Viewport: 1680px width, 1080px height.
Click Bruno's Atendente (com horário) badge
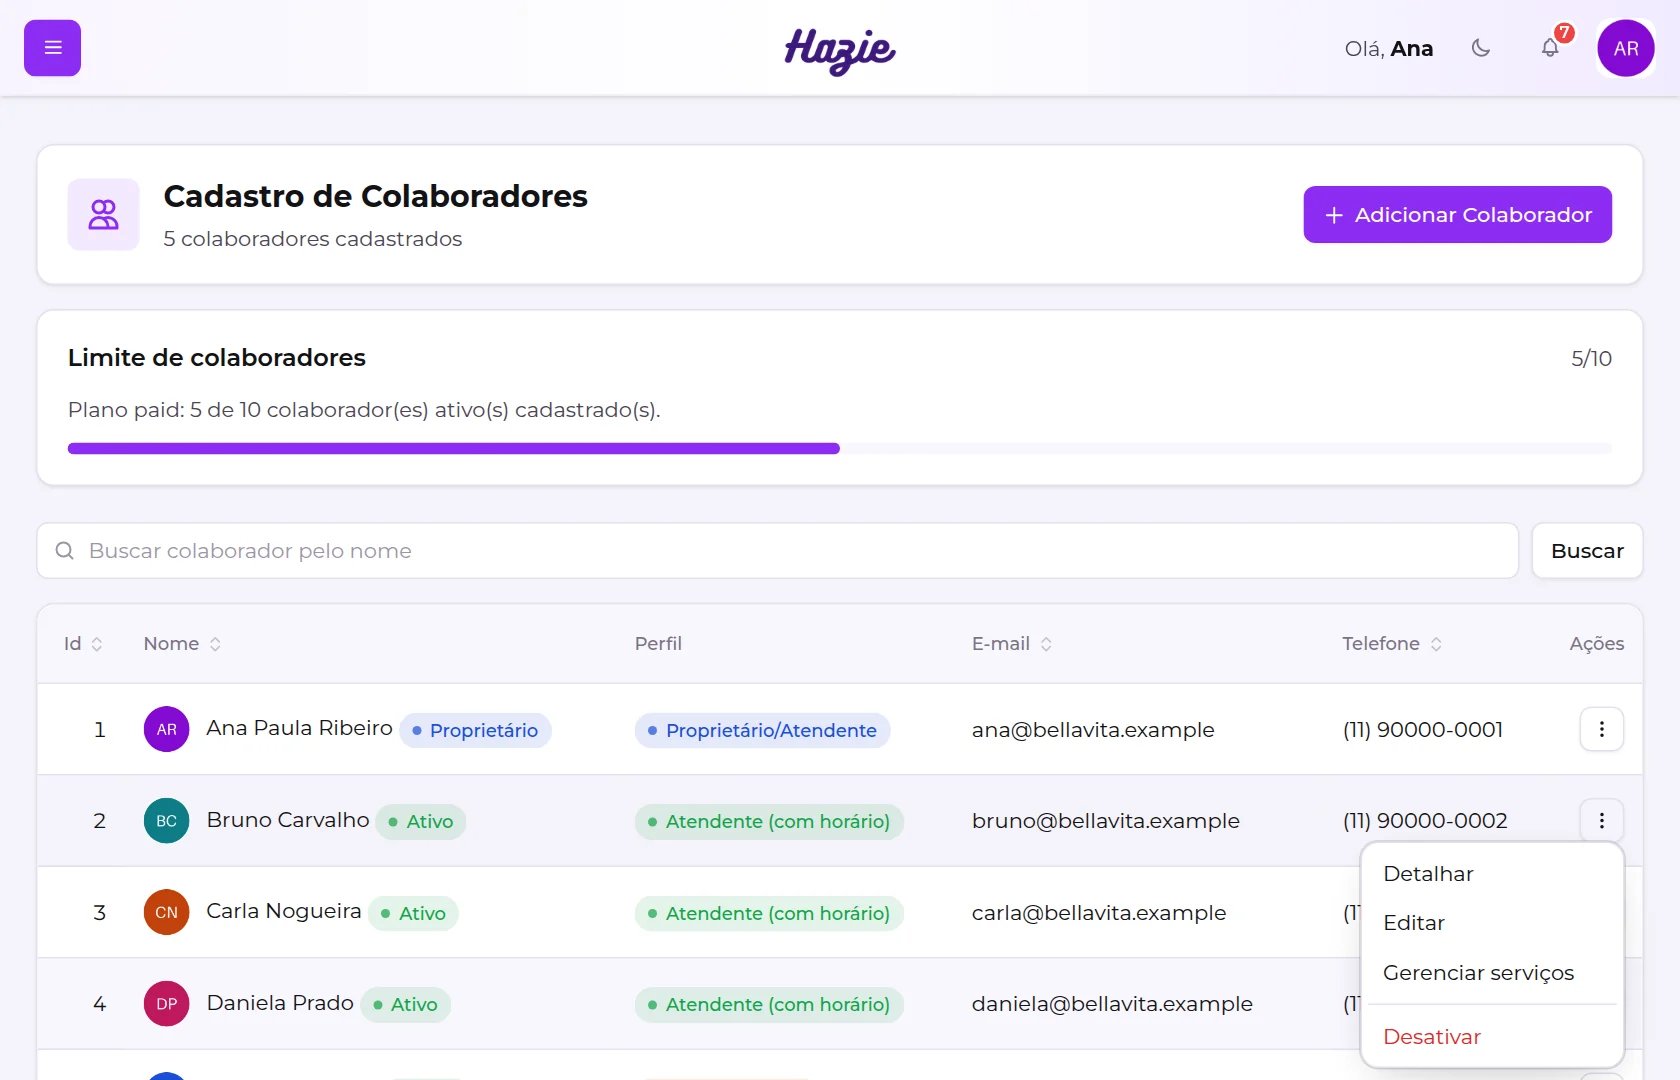(769, 821)
